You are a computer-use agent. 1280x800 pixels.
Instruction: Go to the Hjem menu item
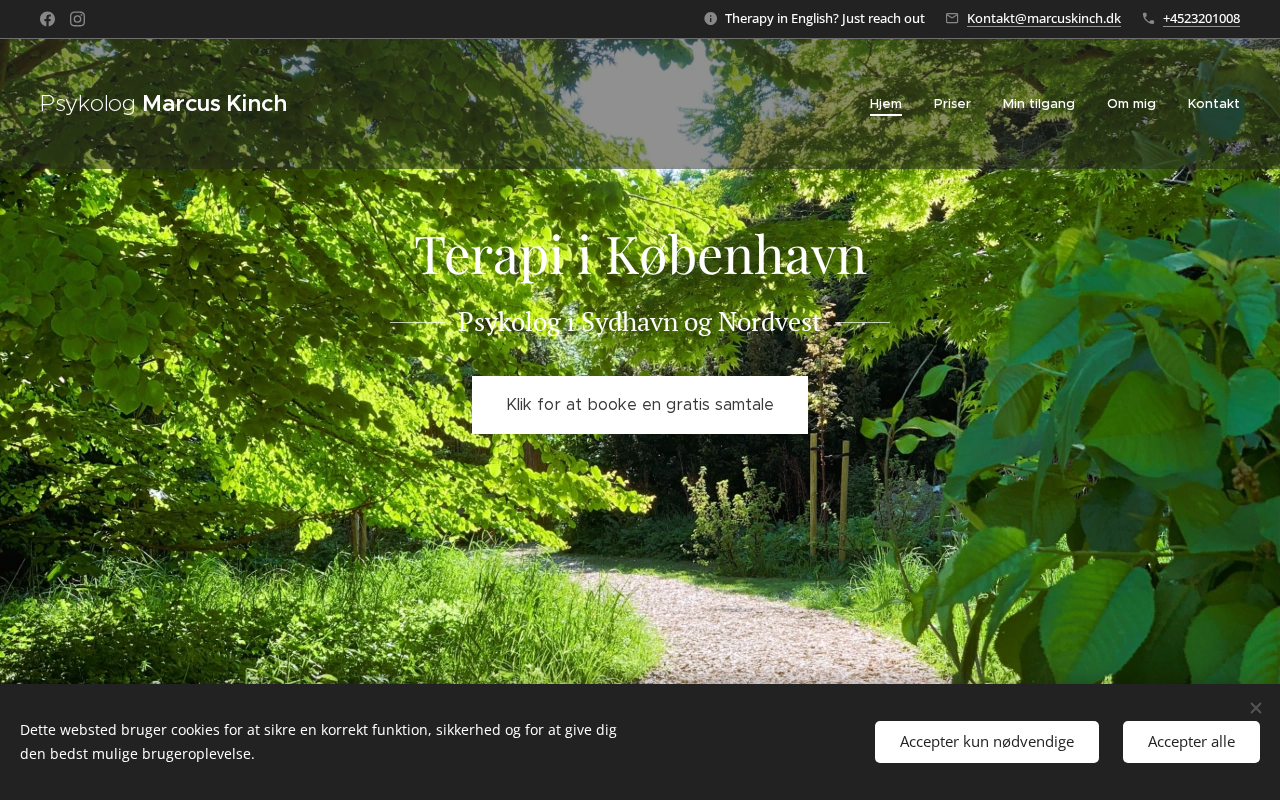tap(886, 104)
